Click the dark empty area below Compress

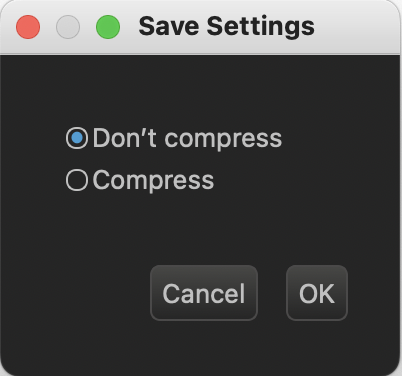(200, 228)
